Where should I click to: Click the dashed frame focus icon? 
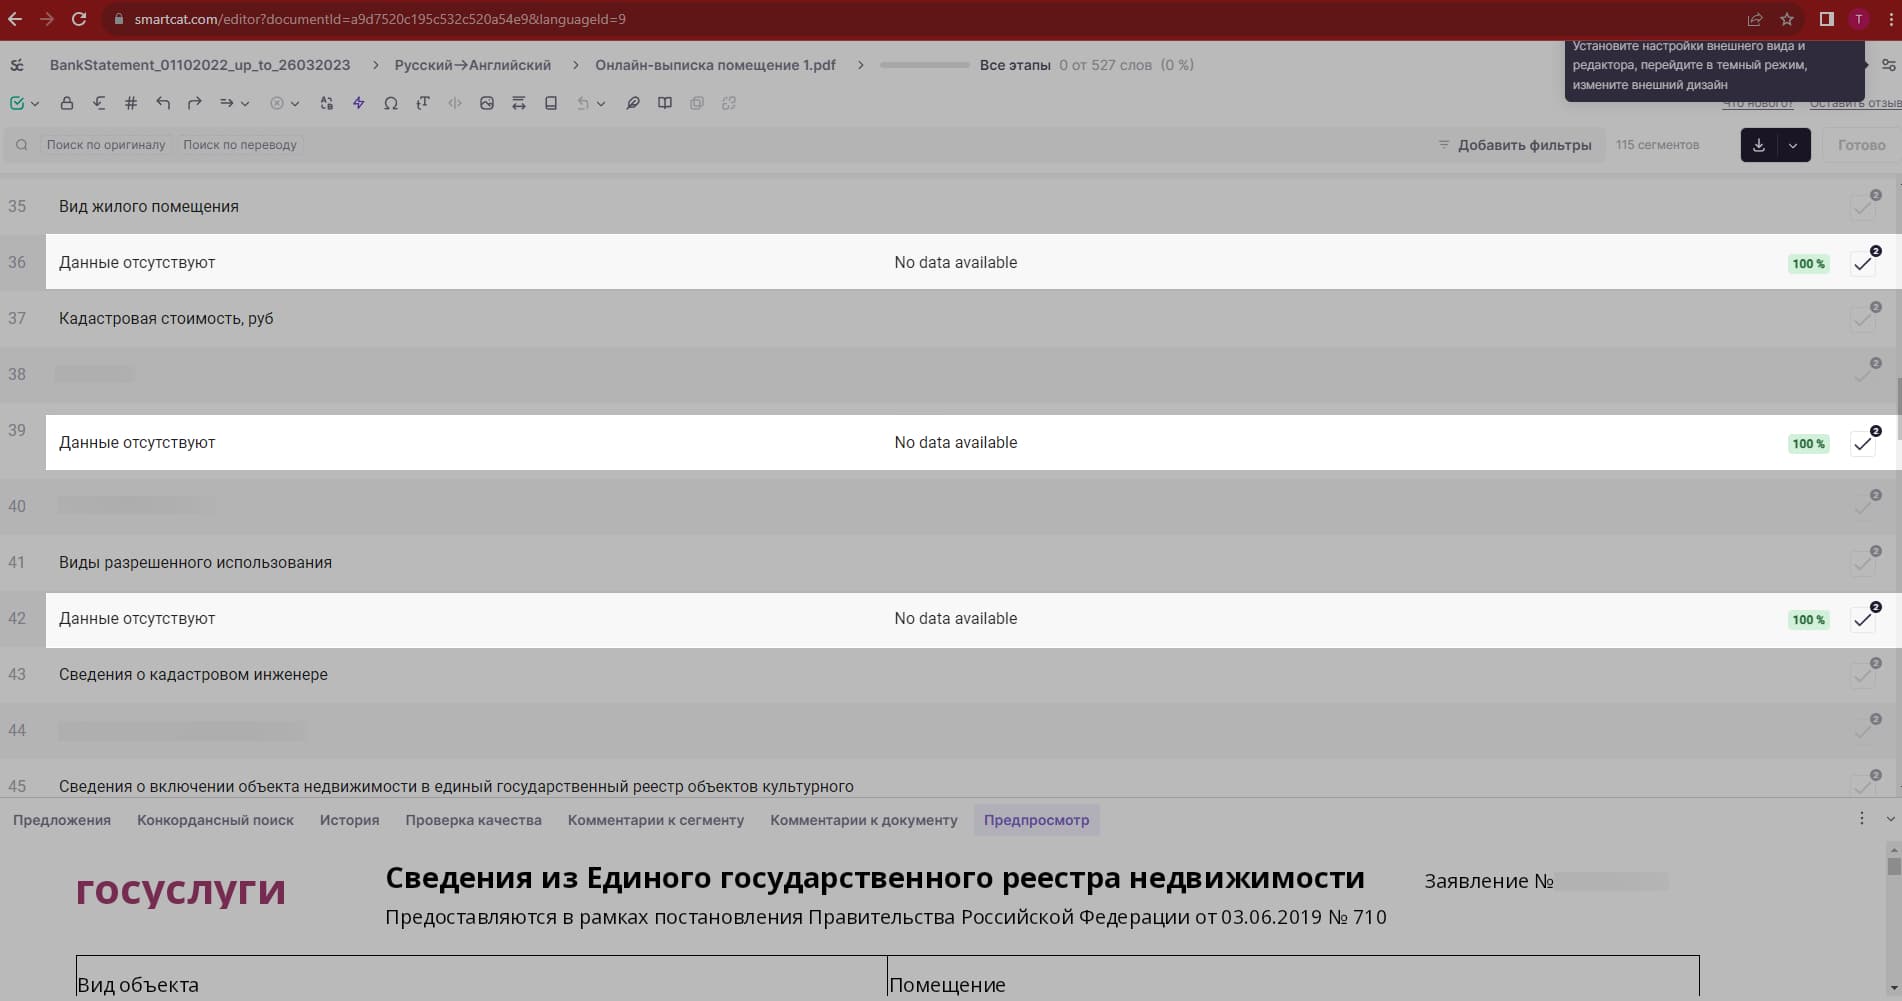(x=729, y=103)
